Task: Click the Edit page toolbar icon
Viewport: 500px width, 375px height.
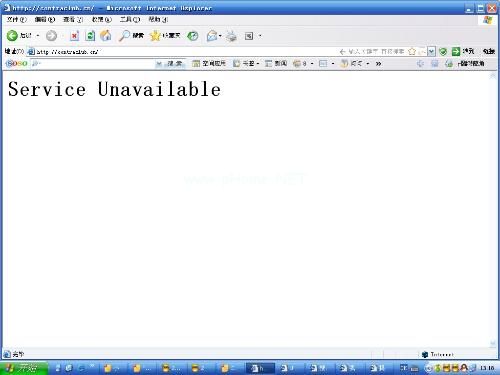Action: tap(249, 36)
